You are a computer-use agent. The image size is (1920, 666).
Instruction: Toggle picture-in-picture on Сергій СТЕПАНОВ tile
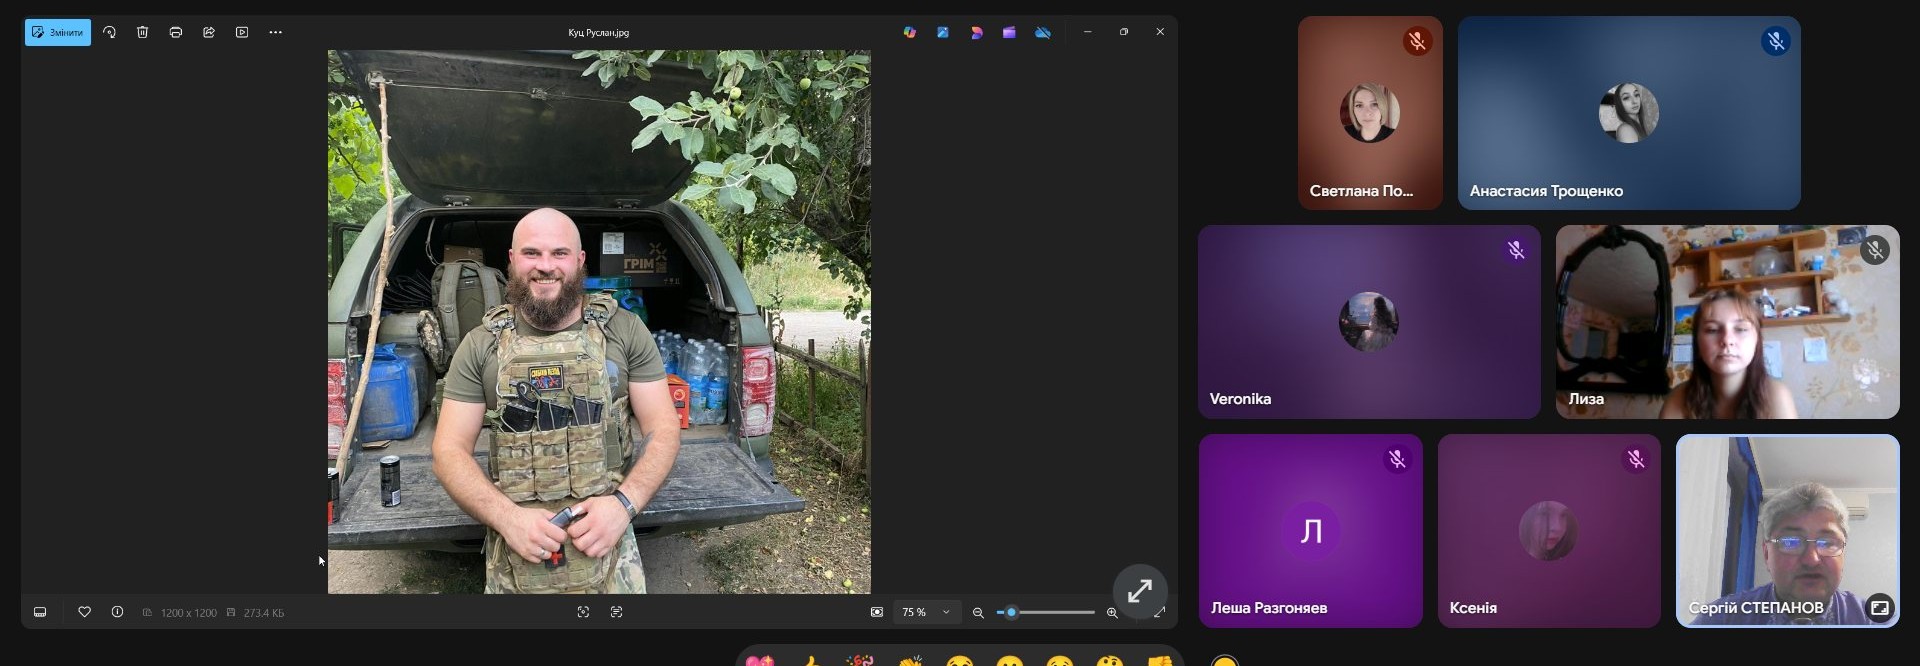(x=1880, y=607)
